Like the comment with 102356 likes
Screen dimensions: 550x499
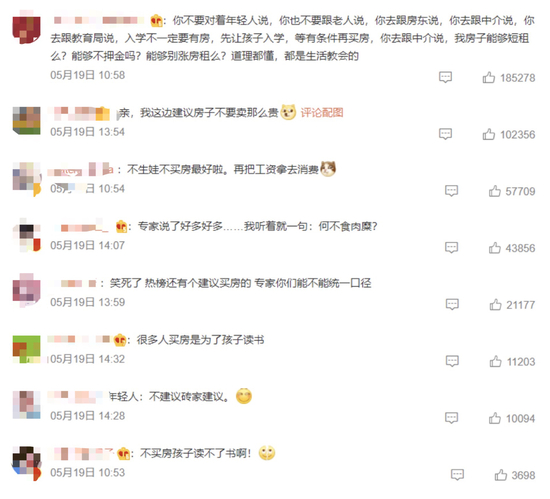click(x=489, y=134)
